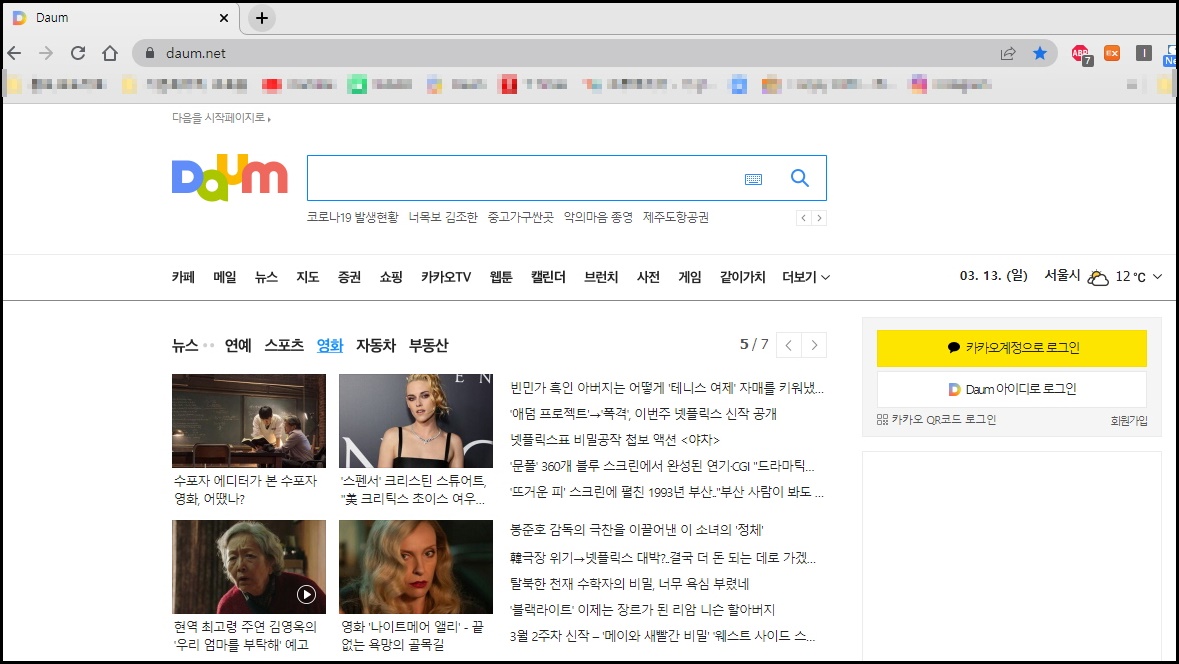The image size is (1179, 664).
Task: Expand the weather dropdown chevron
Action: tap(1157, 277)
